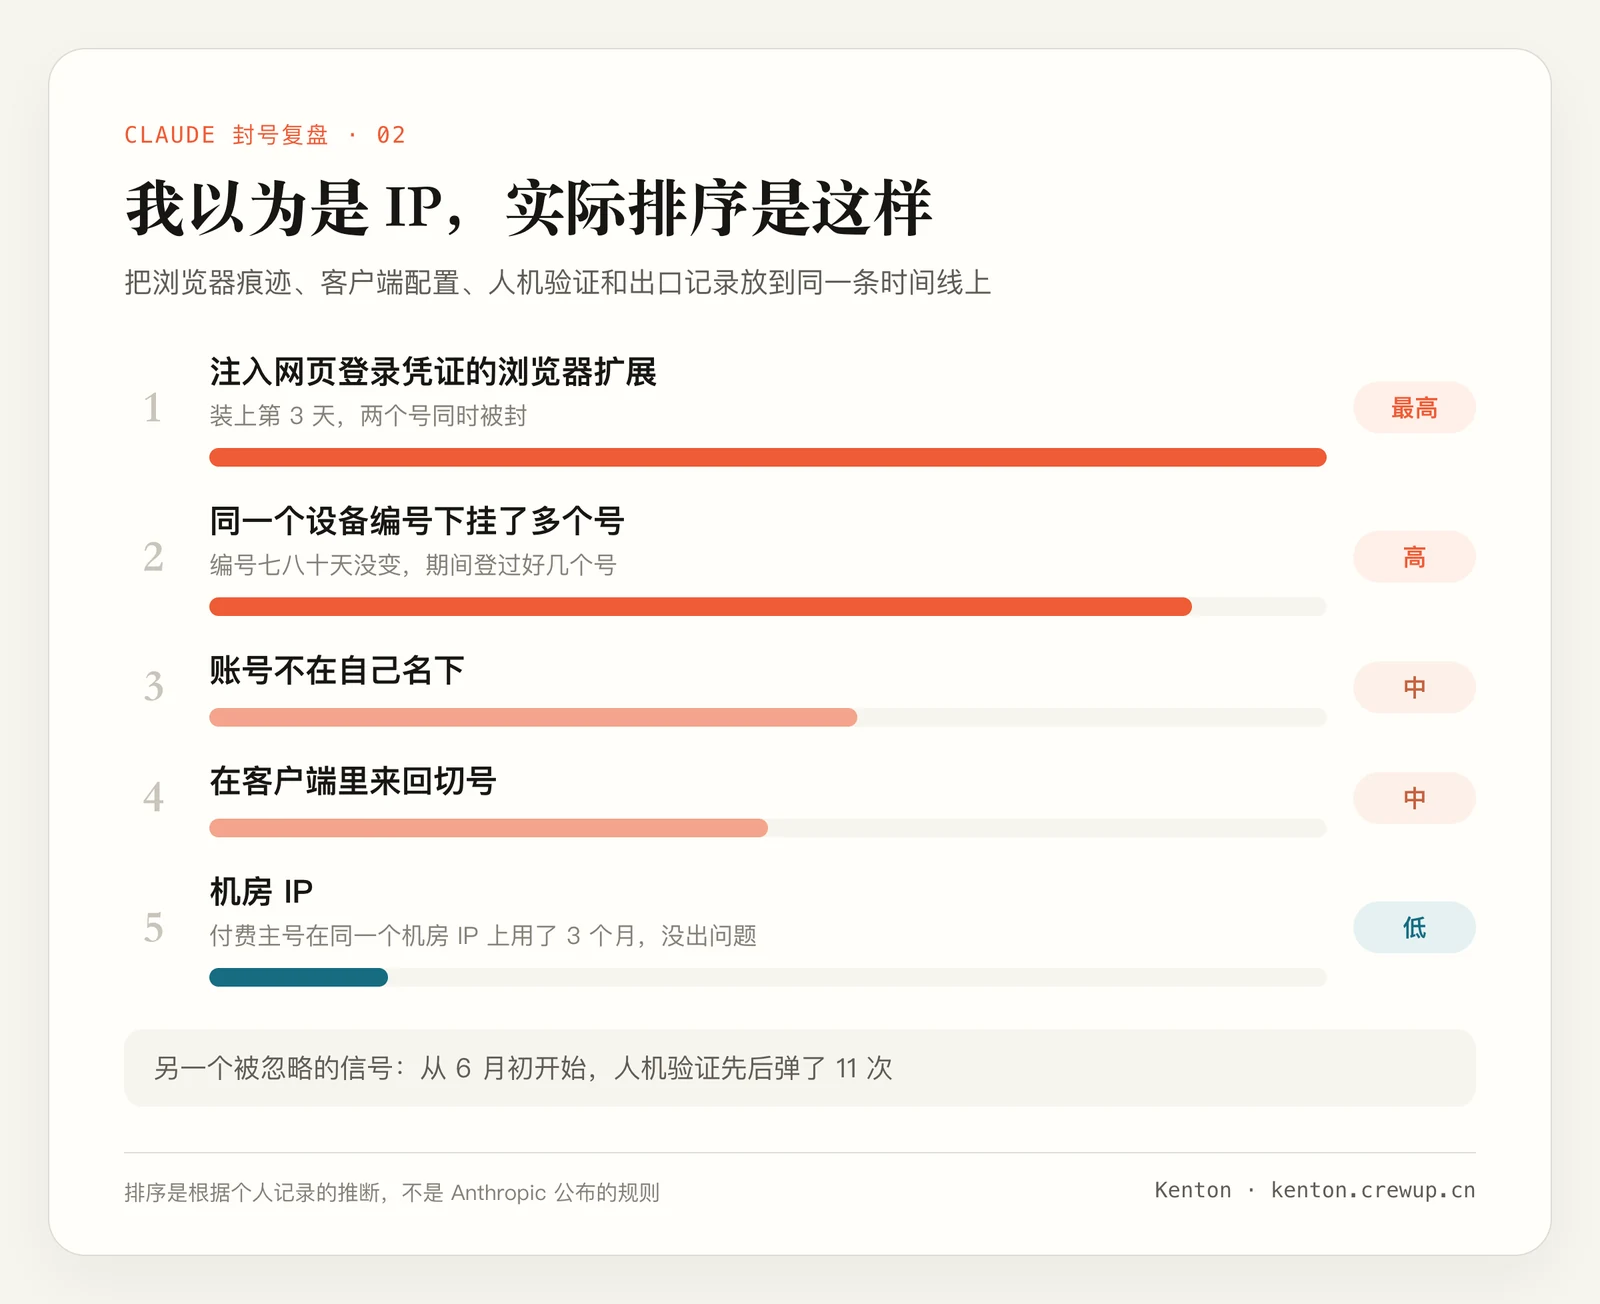Click the teal progress bar under "机房 IP"

click(768, 977)
